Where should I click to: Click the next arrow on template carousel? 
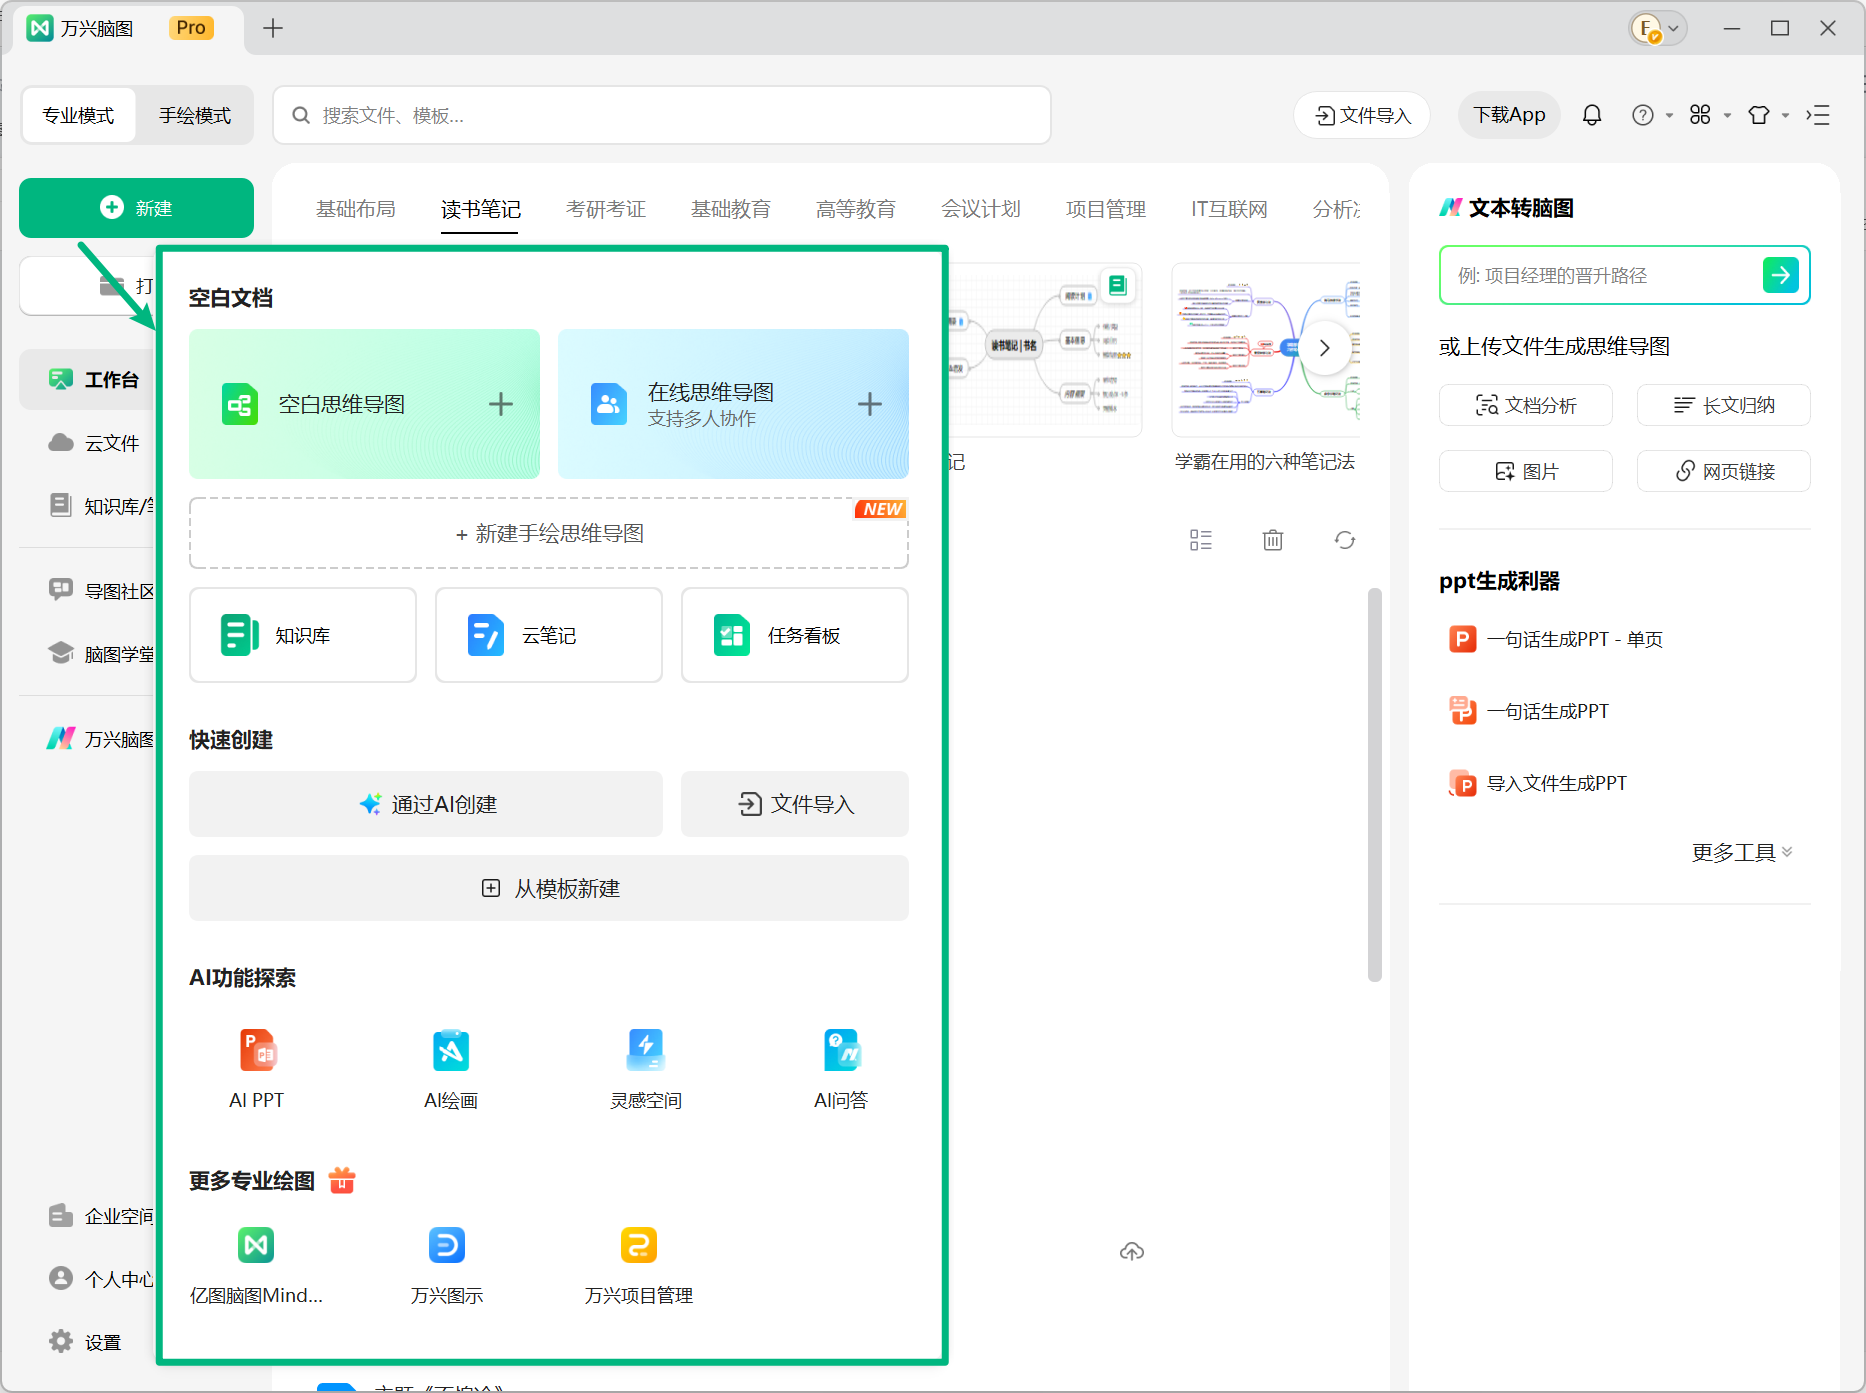tap(1325, 348)
